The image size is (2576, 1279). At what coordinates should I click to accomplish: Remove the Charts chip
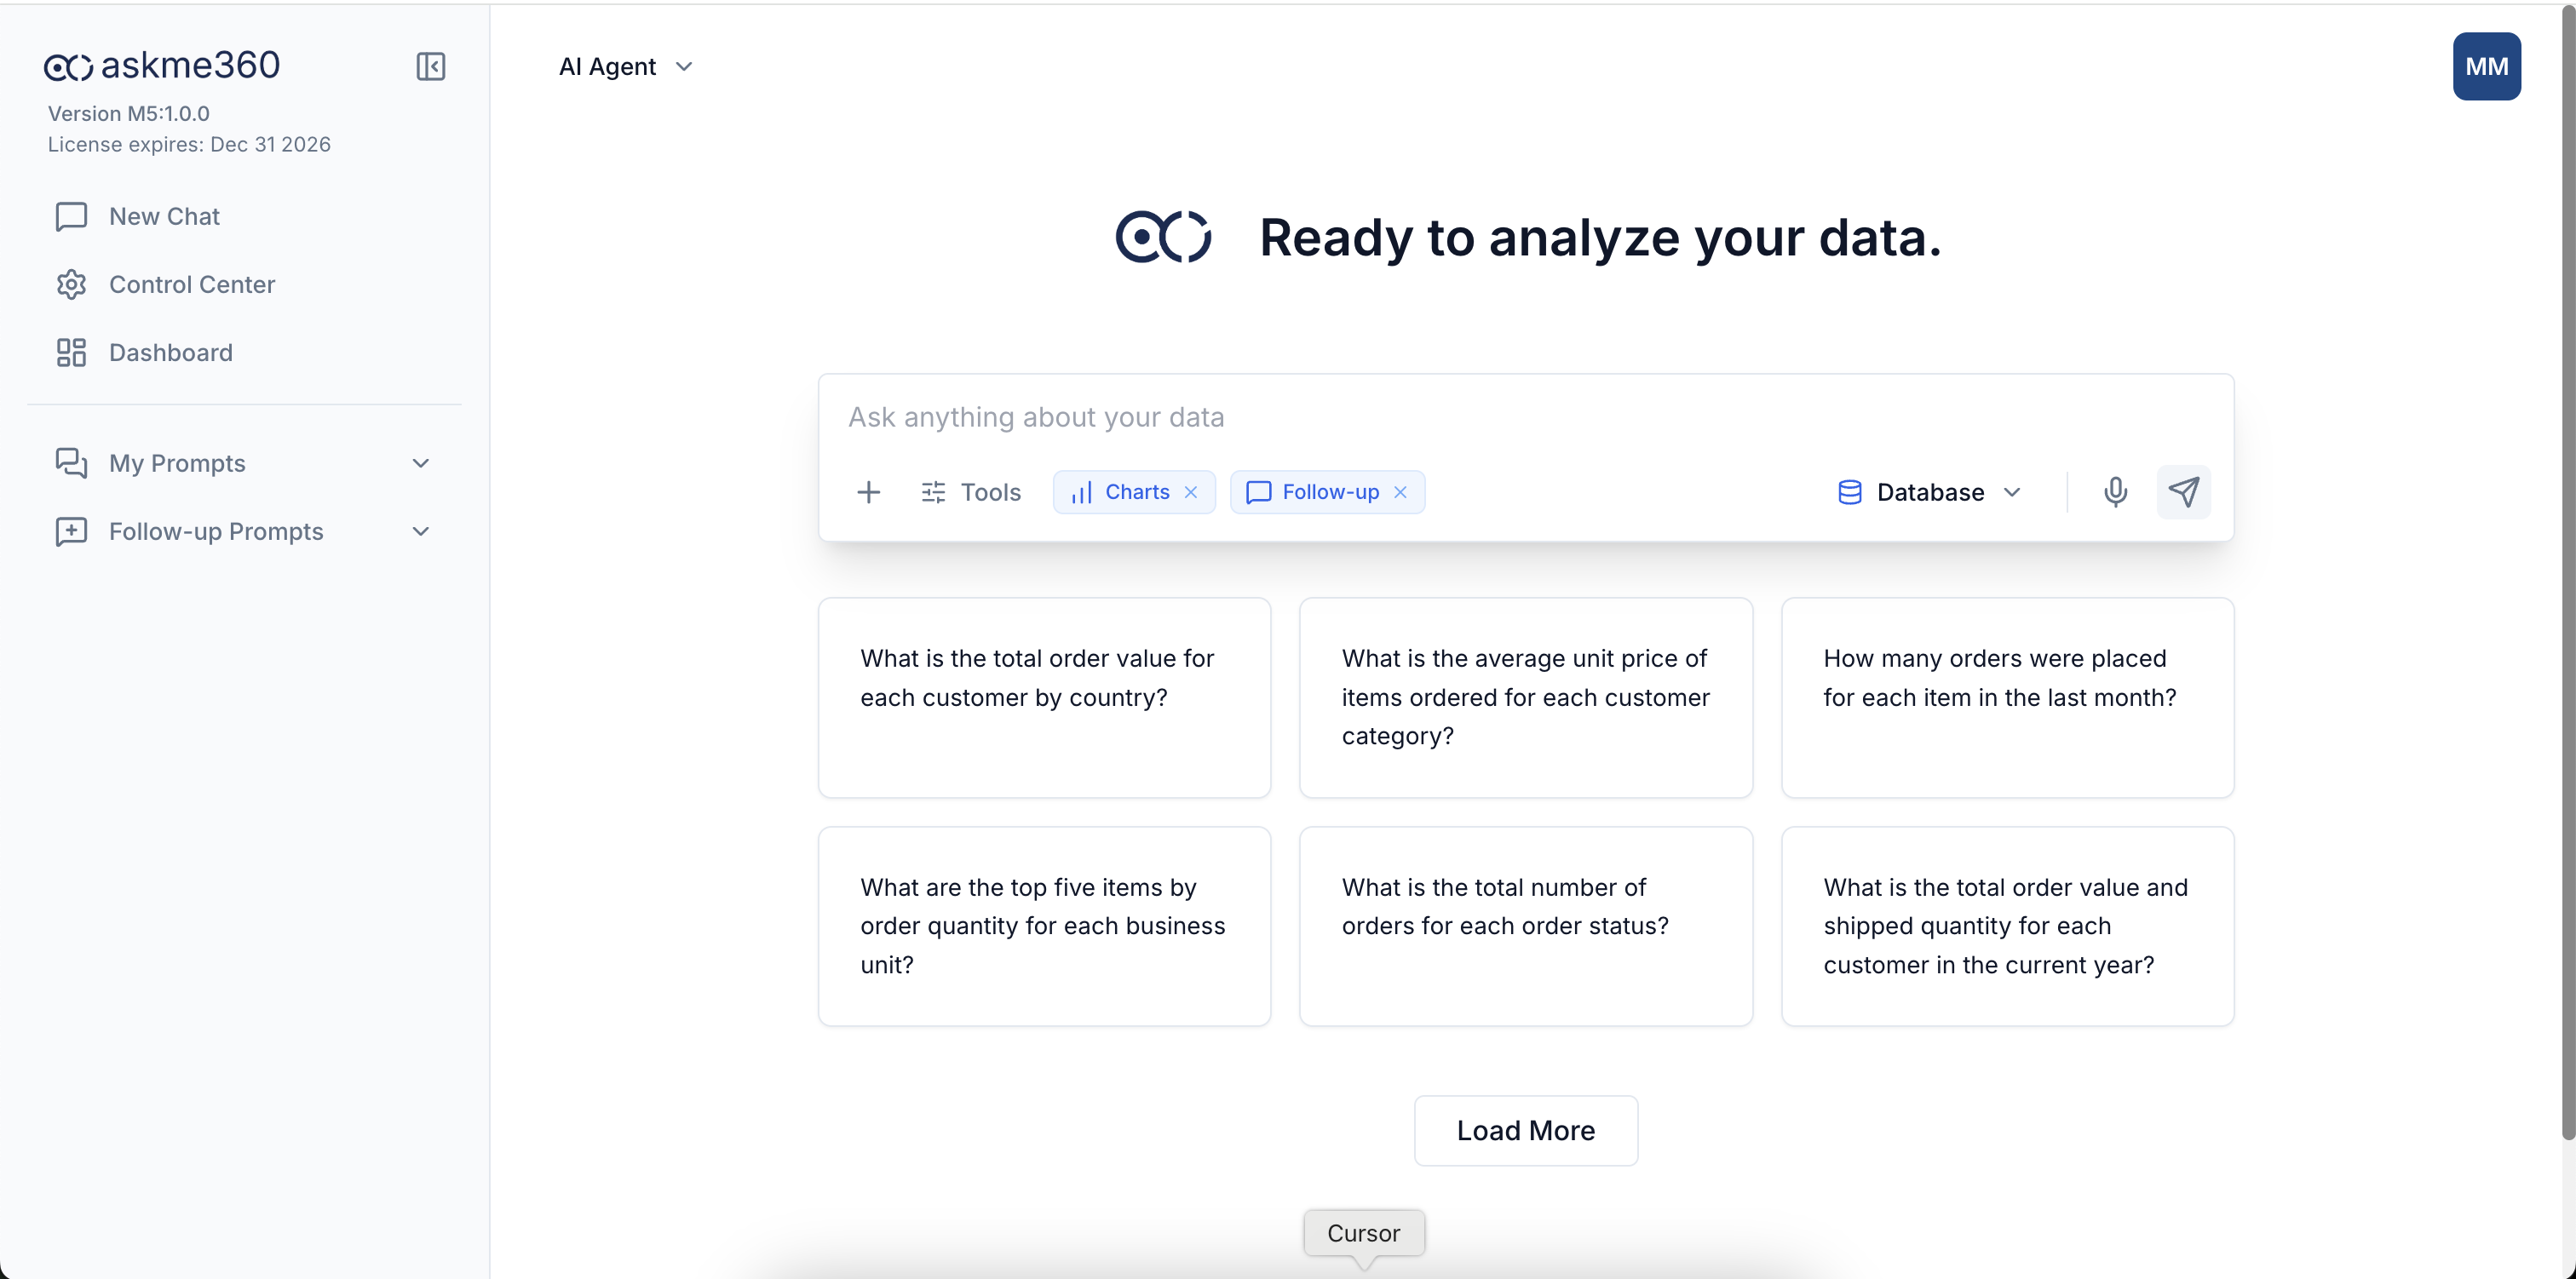[x=1191, y=492]
